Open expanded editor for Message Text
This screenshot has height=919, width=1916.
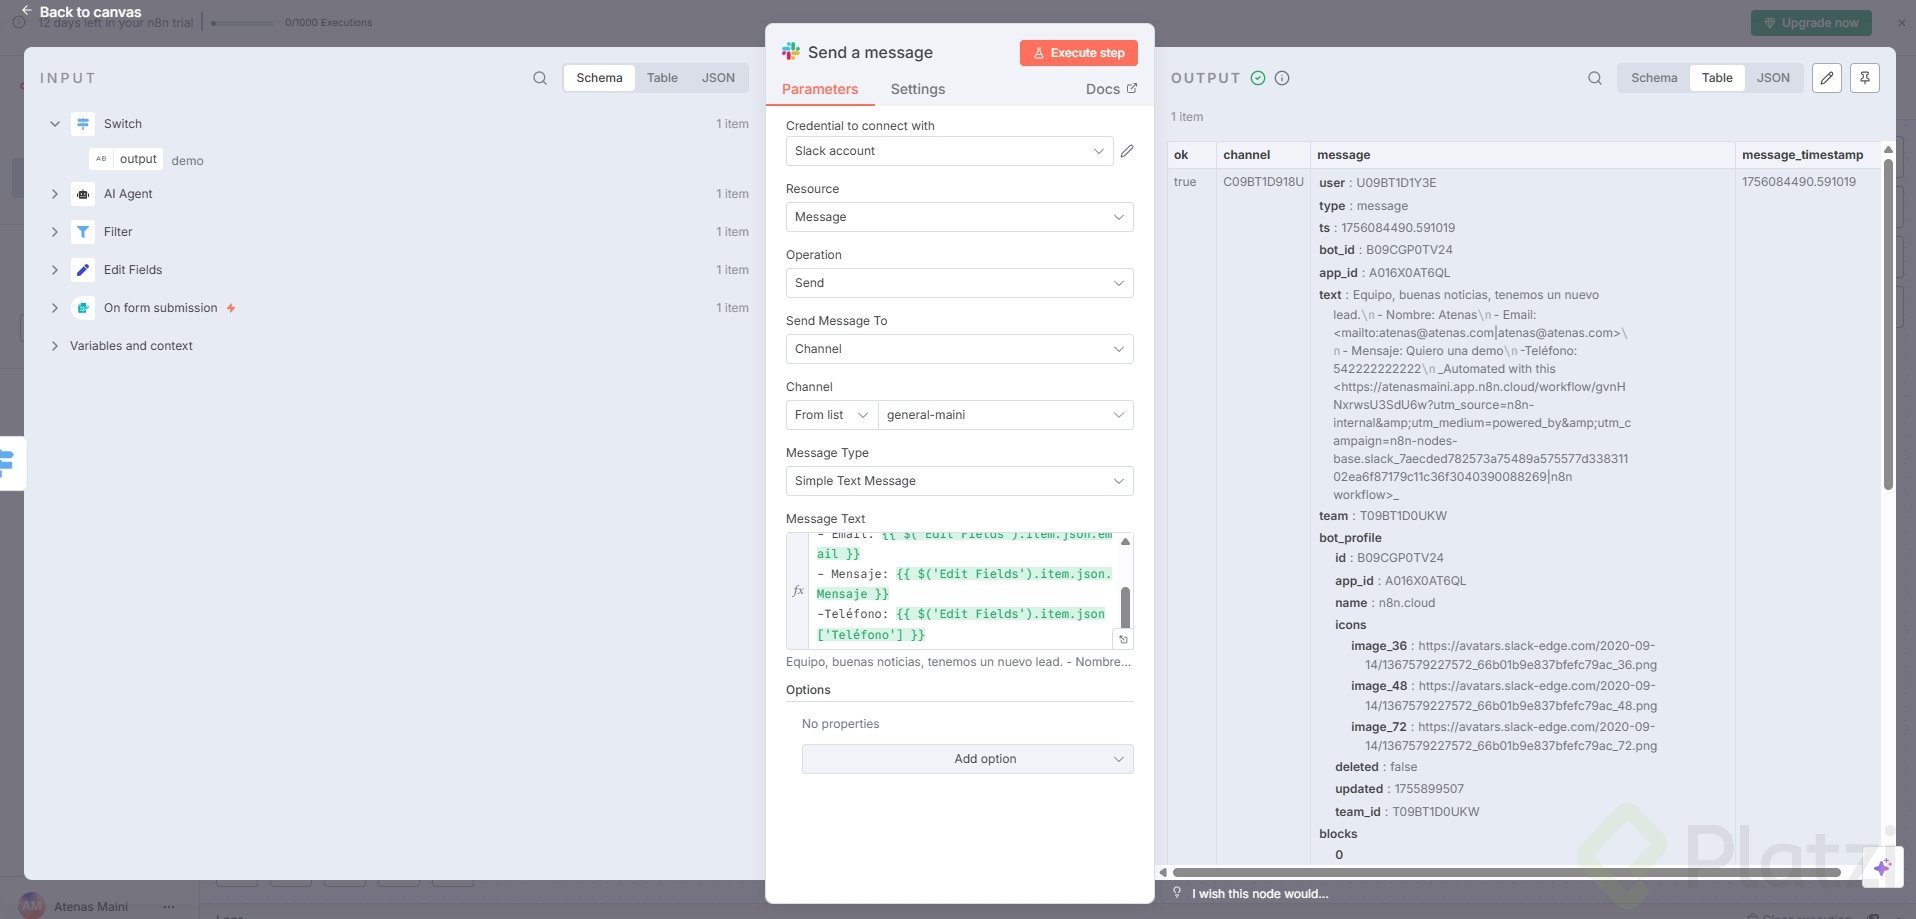(x=1123, y=639)
